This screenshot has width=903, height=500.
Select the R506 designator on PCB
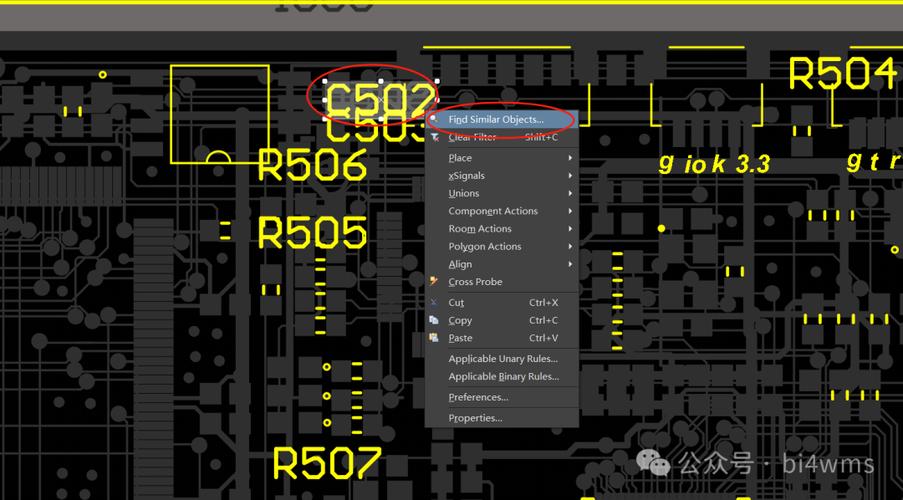tap(312, 165)
